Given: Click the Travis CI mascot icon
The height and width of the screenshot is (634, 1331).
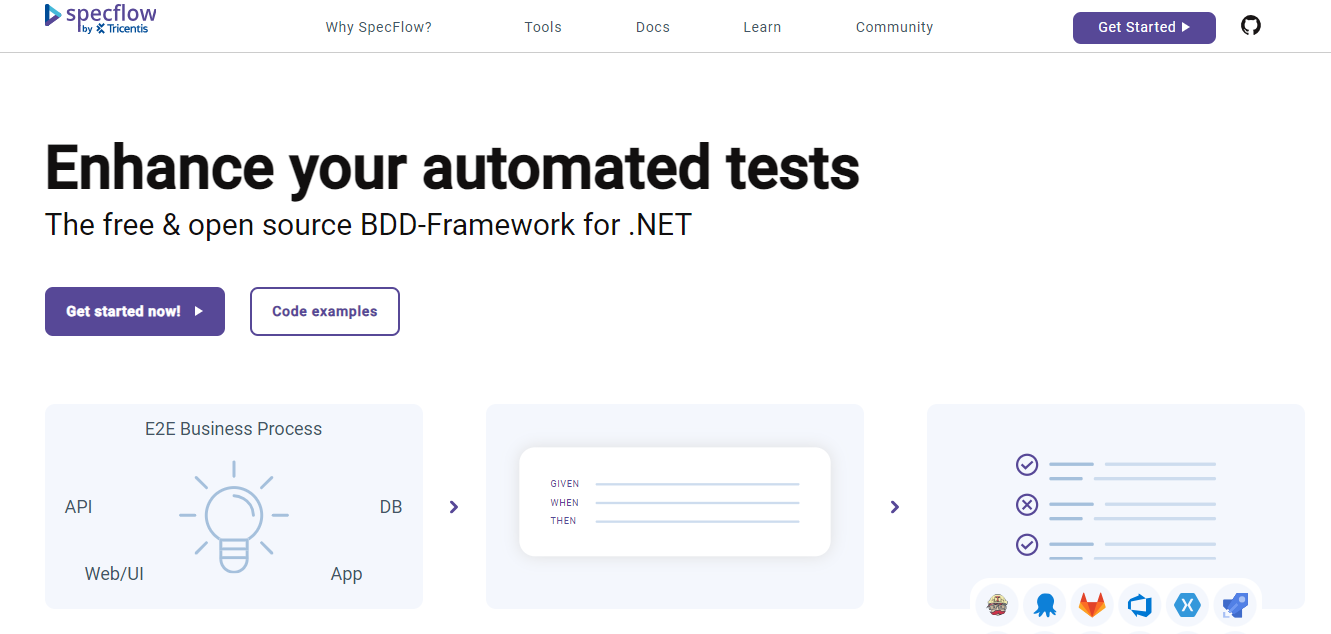Looking at the screenshot, I should (996, 605).
